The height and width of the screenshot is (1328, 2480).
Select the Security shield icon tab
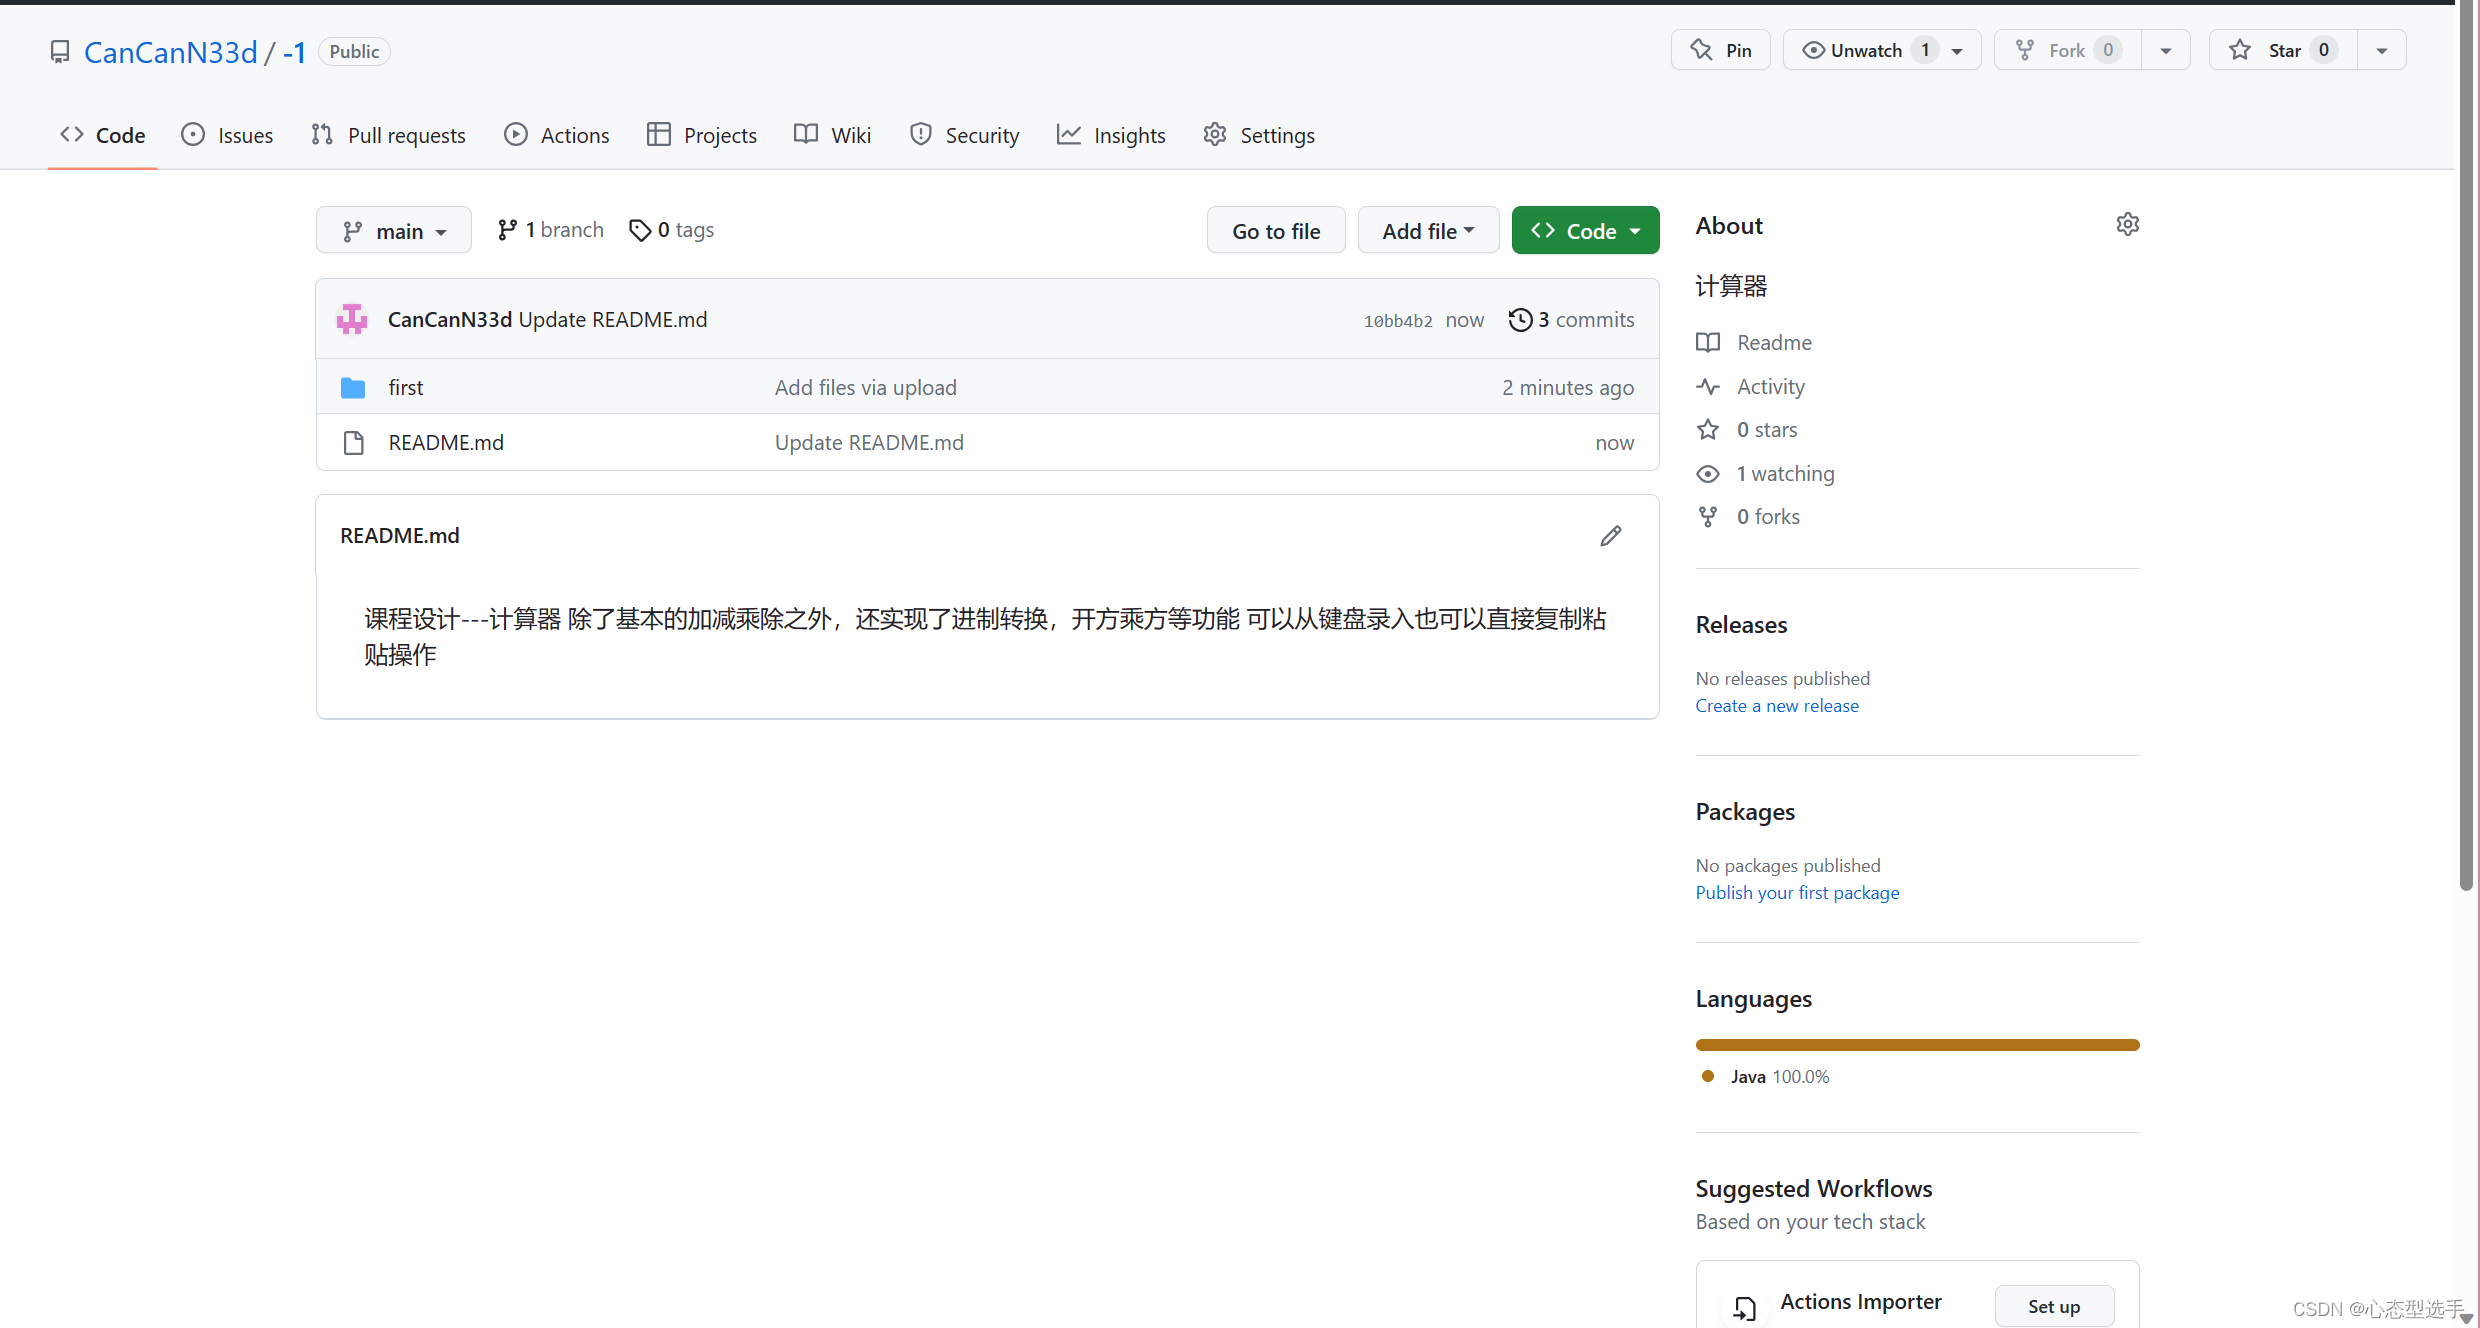pyautogui.click(x=919, y=134)
